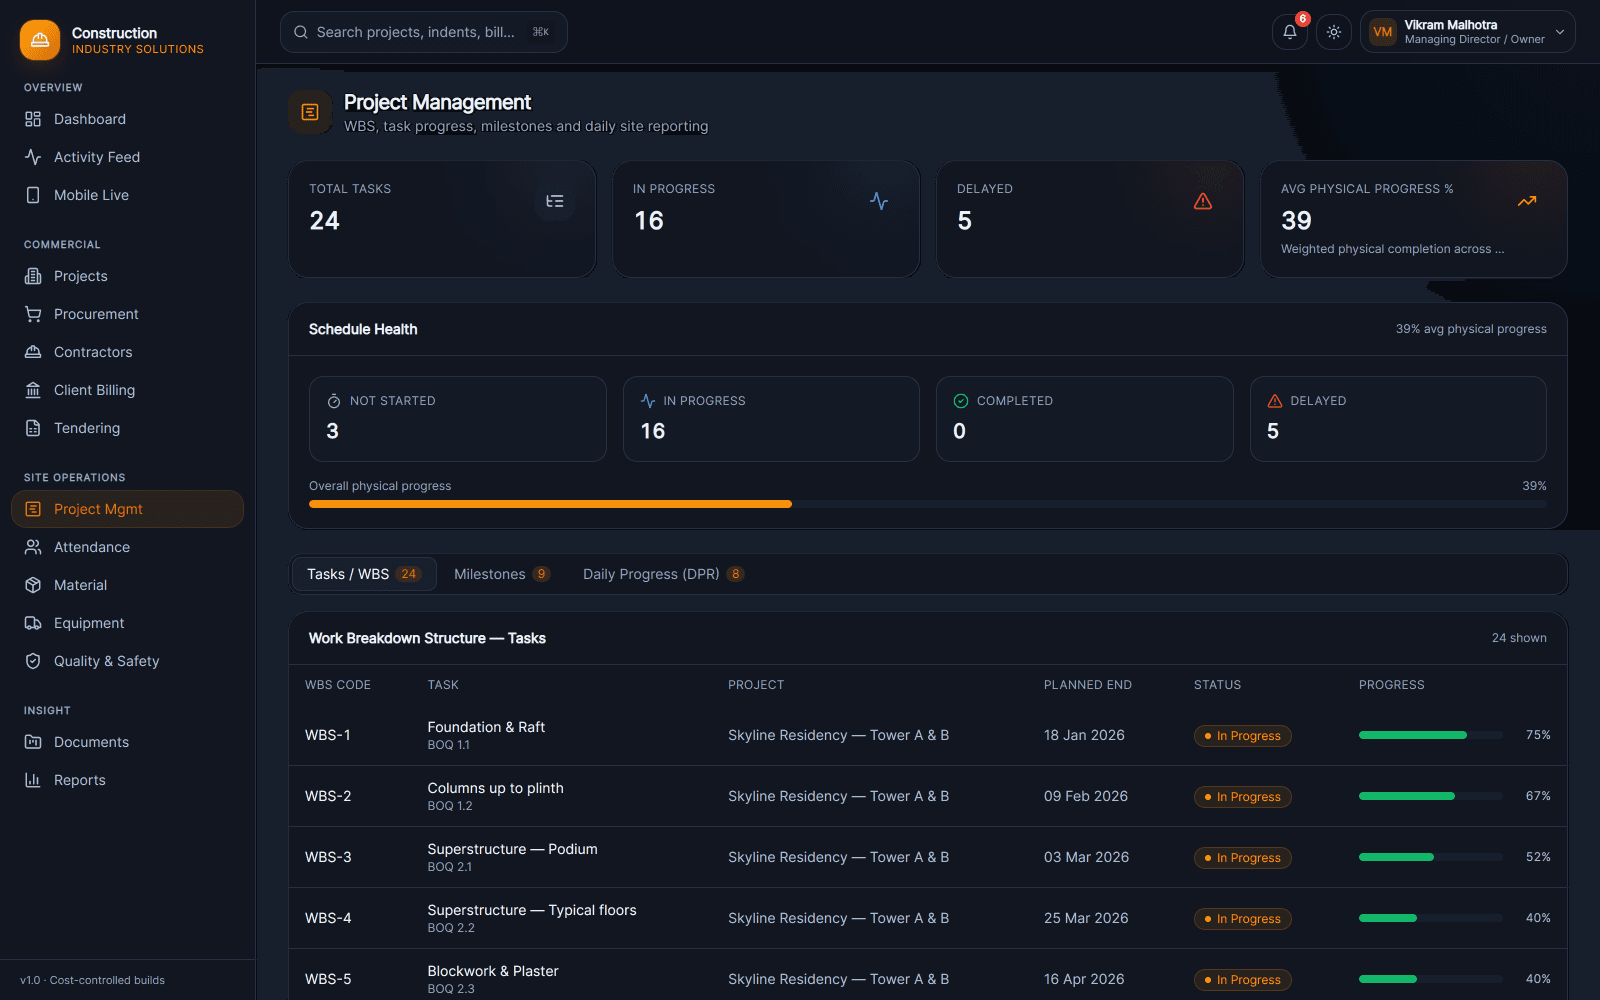Click the overall physical progress bar
Viewport: 1600px width, 1000px height.
point(928,504)
